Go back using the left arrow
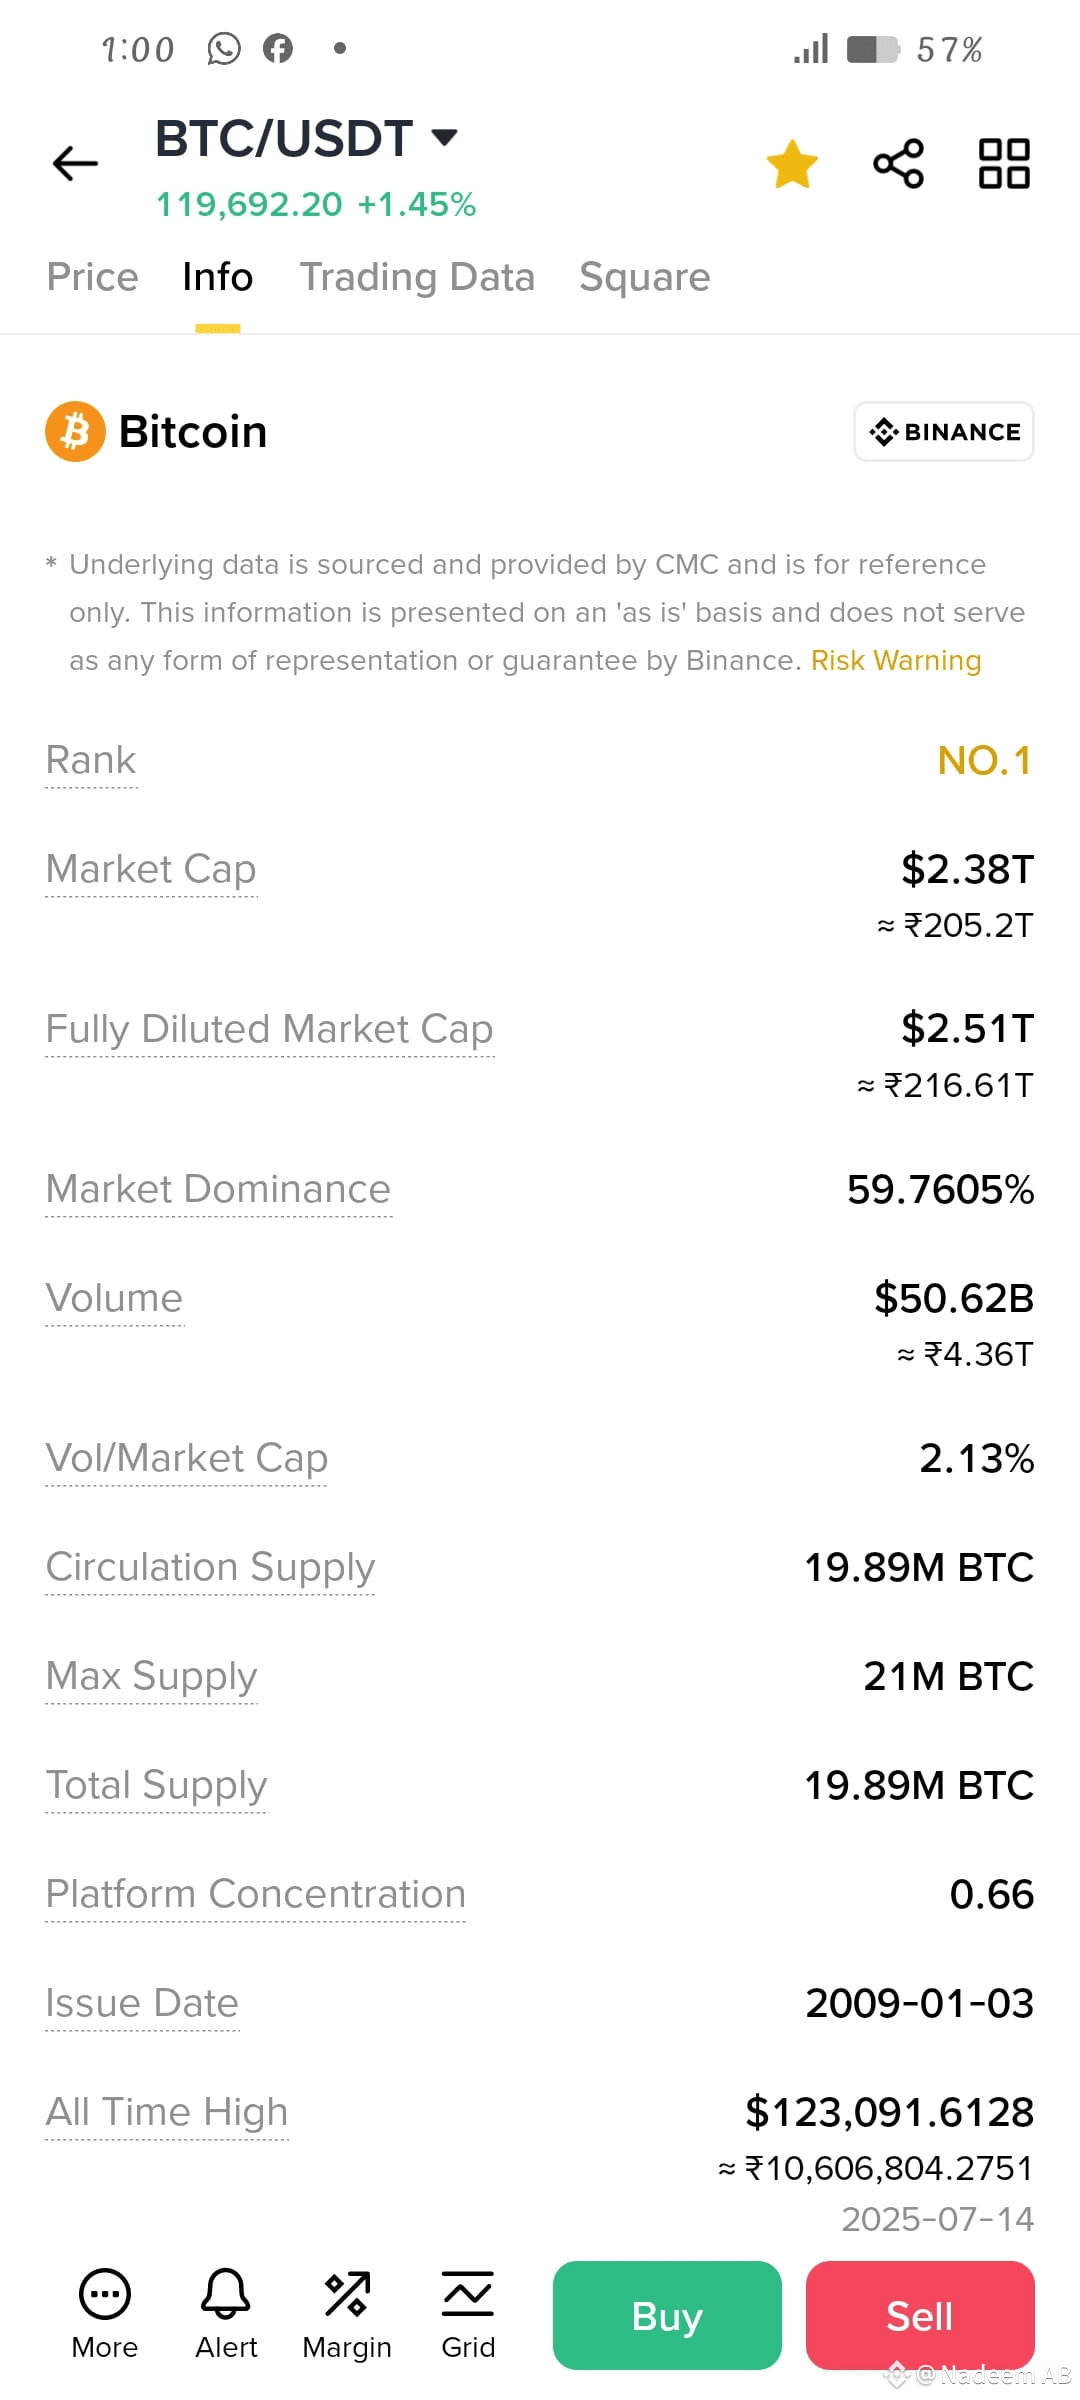 click(x=75, y=163)
